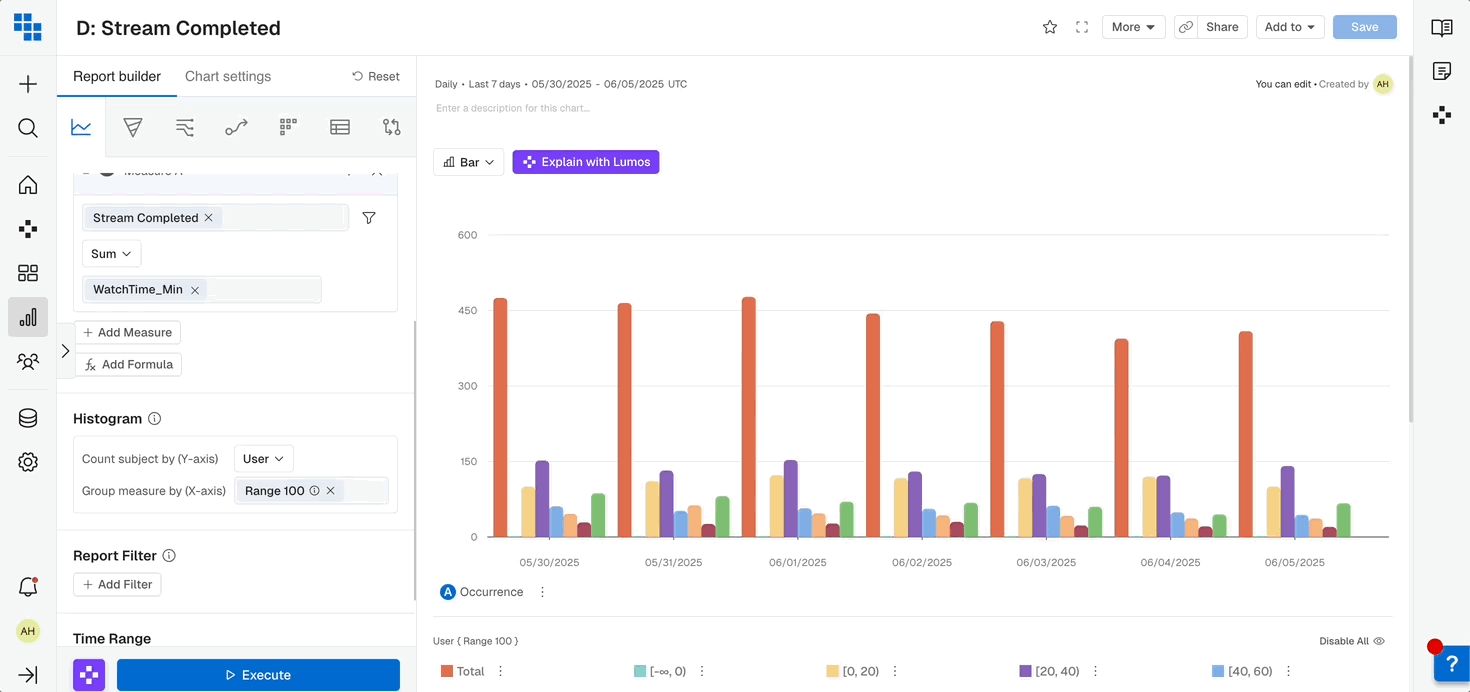Remove the Range 100 chip
This screenshot has height=692, width=1470.
[x=330, y=491]
